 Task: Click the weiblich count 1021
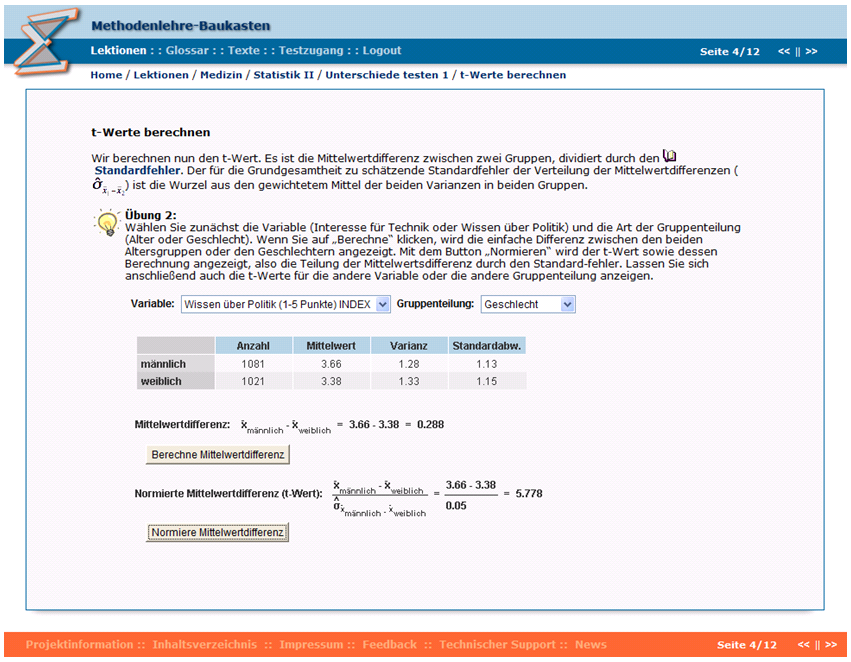253,381
